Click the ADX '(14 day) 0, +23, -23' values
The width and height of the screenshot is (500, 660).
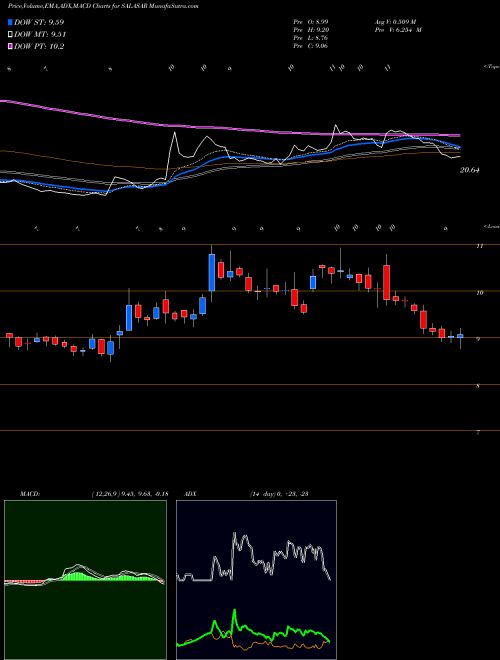point(279,494)
